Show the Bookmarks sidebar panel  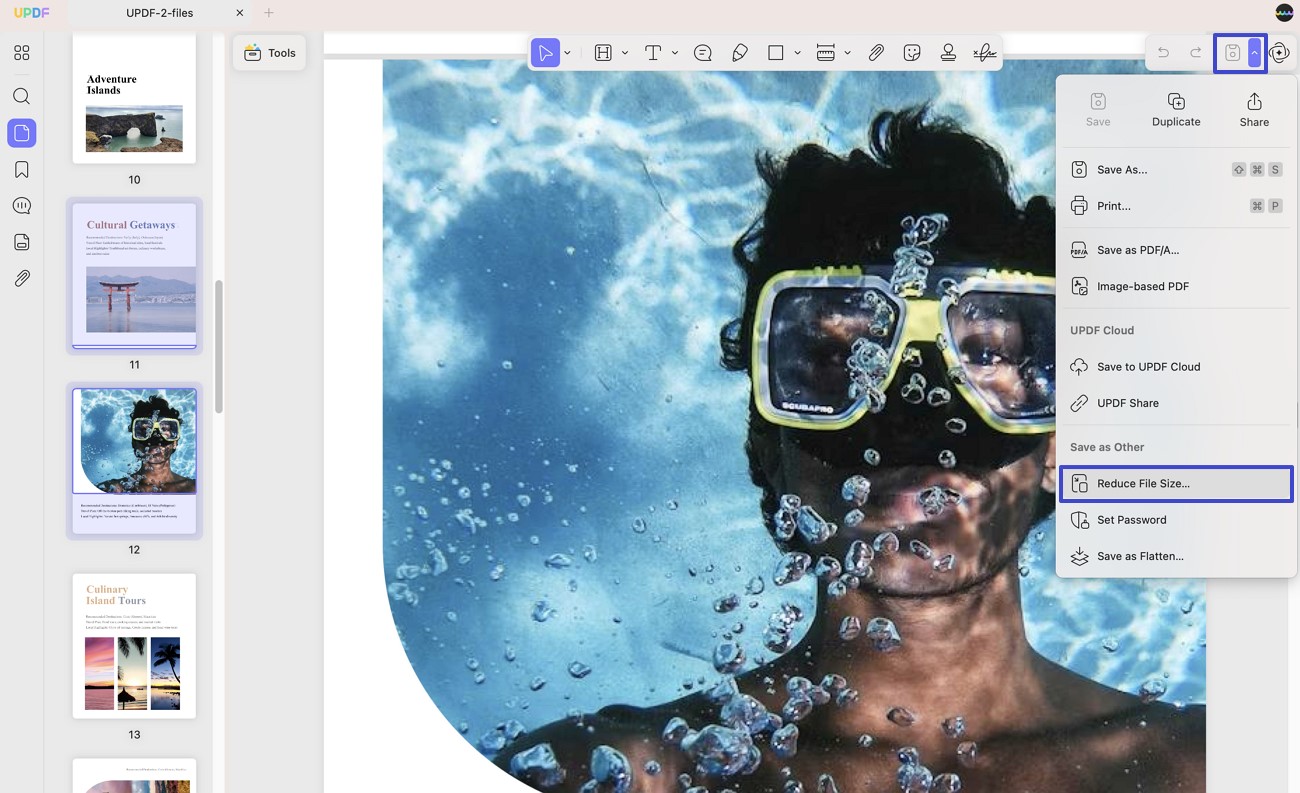21,169
